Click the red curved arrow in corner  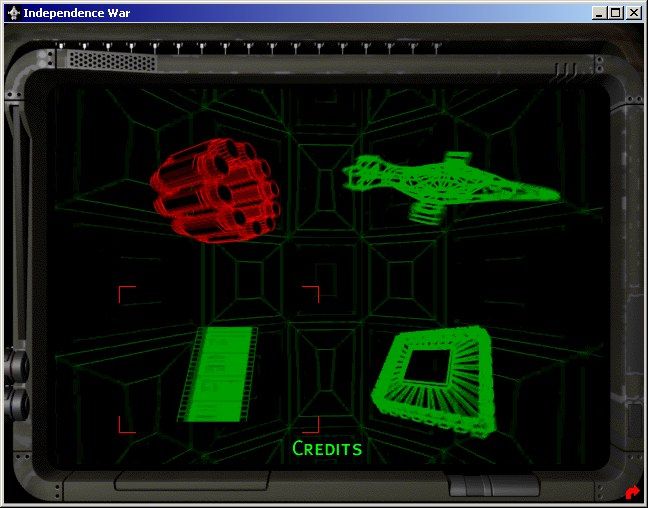631,492
